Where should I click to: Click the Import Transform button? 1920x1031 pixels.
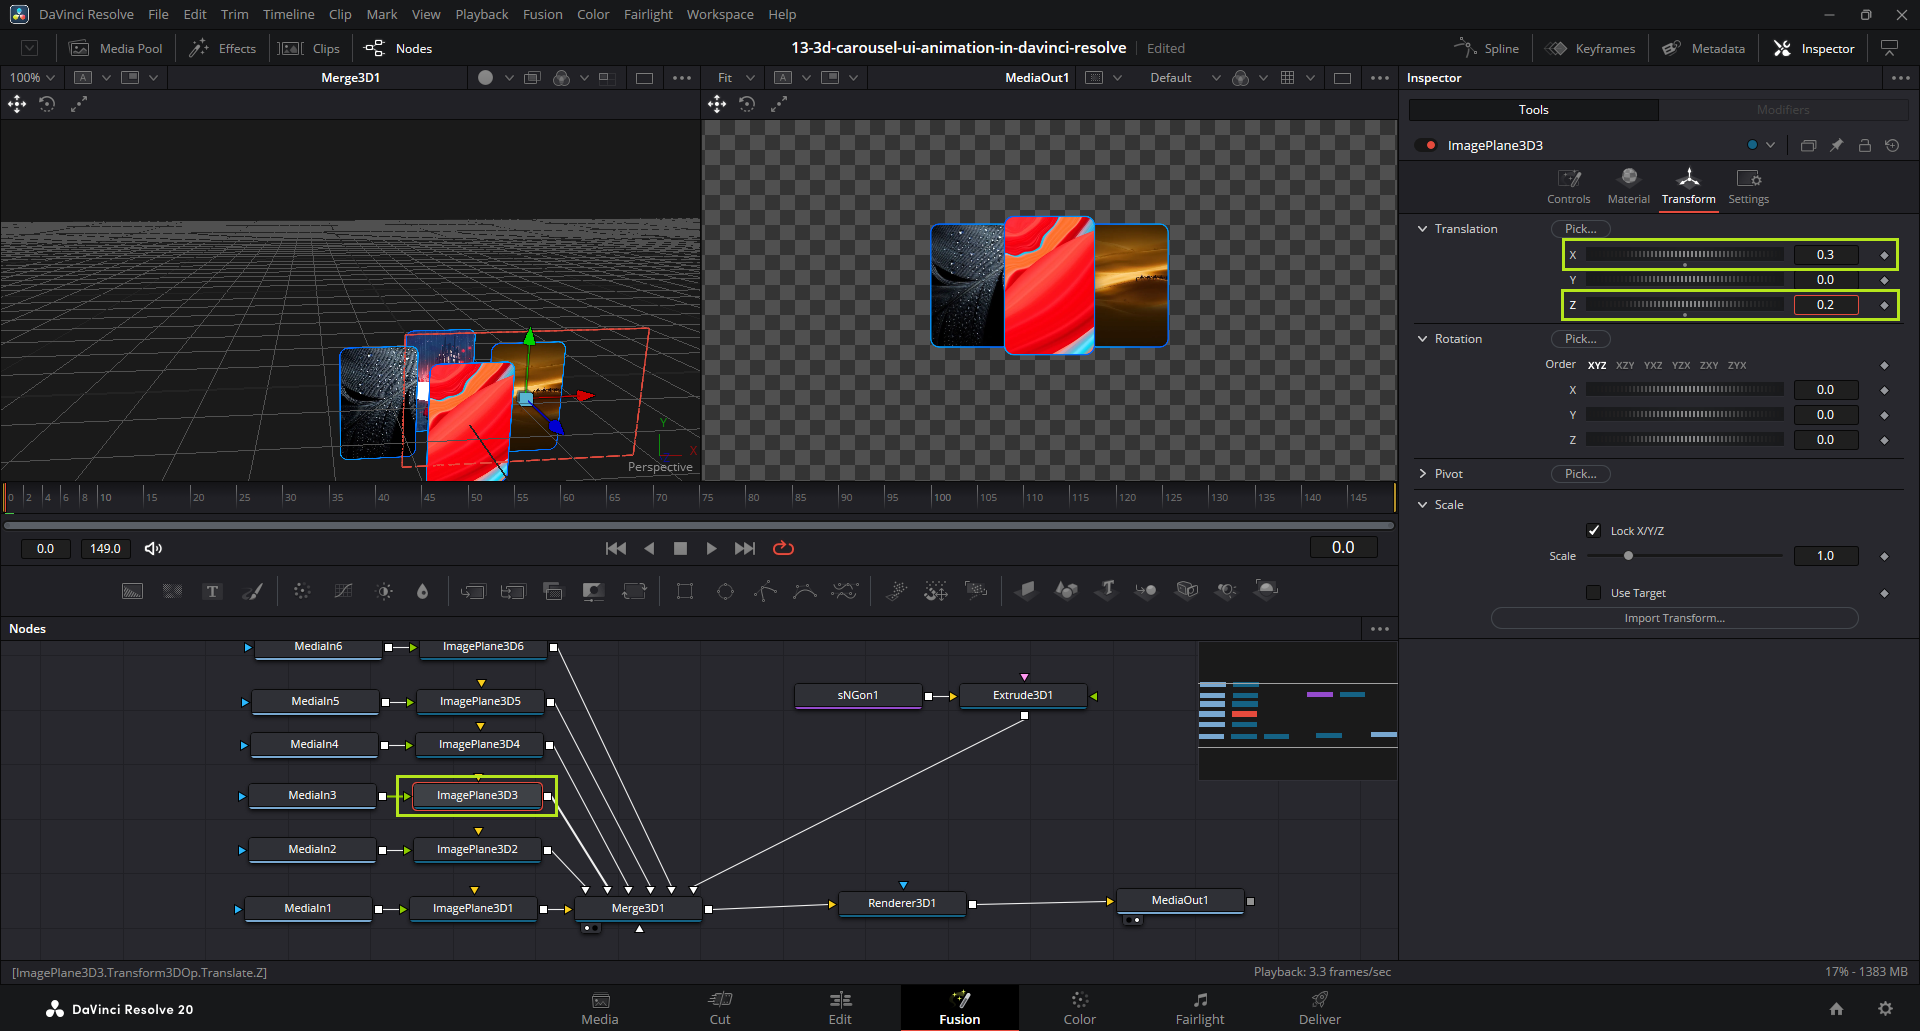click(x=1674, y=618)
